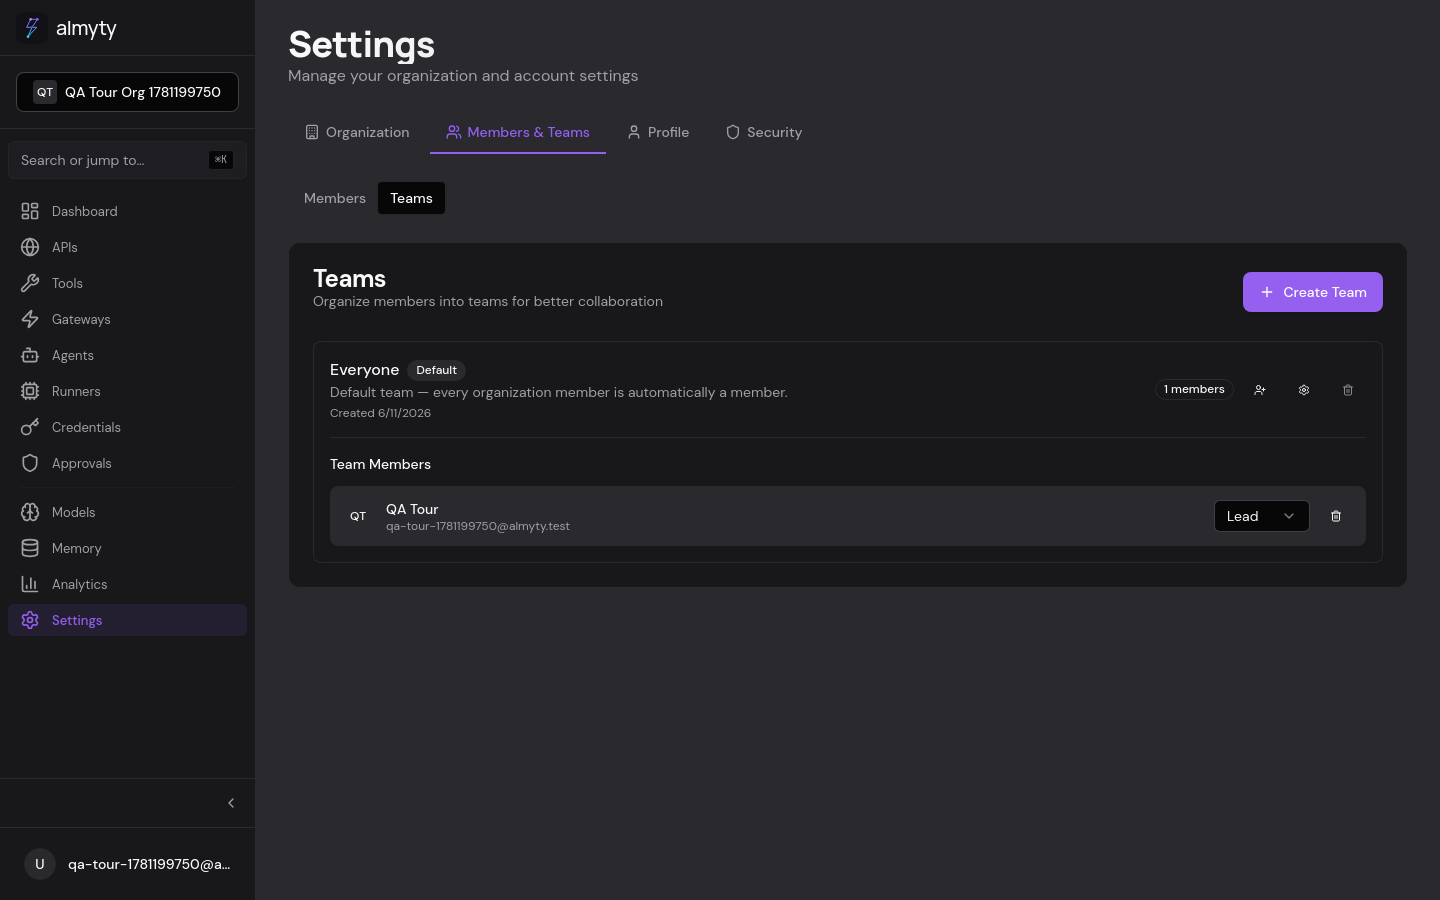Open user account menu at bottom
This screenshot has width=1440, height=900.
click(127, 864)
